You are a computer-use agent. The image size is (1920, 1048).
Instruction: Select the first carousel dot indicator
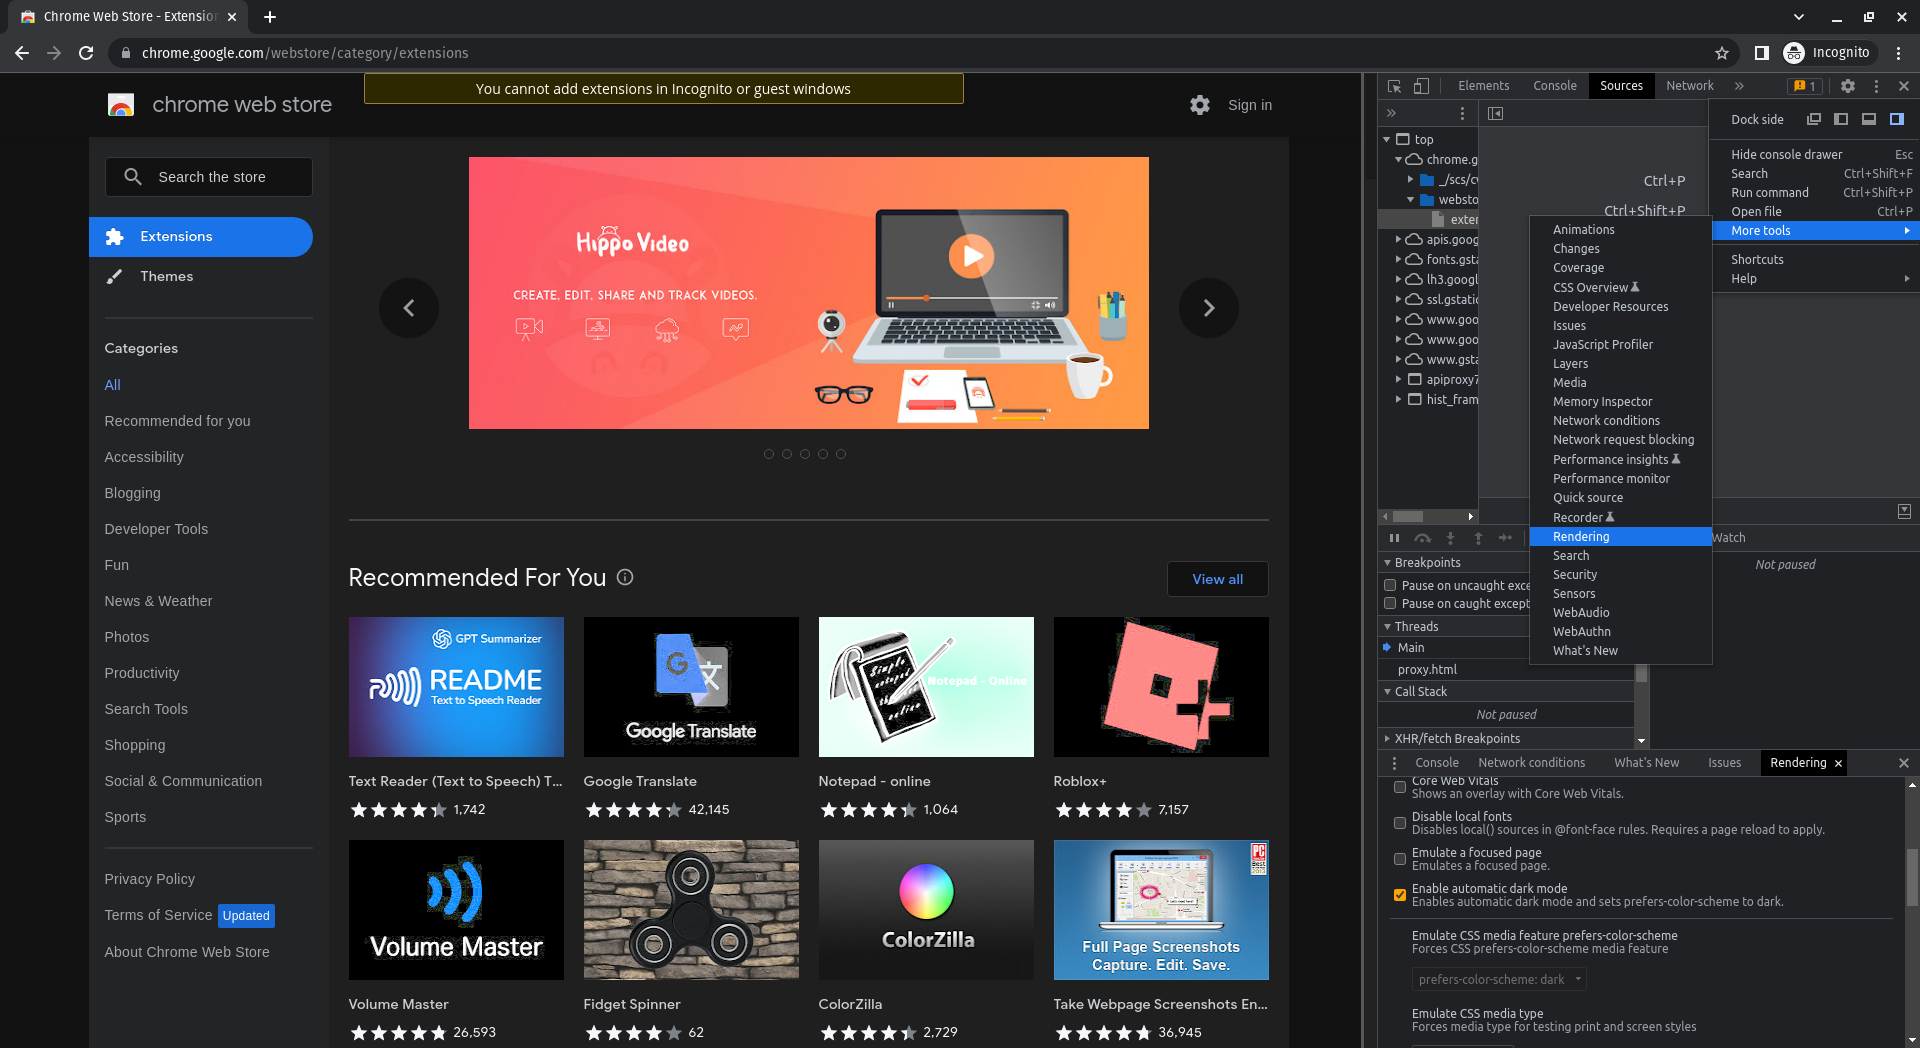769,454
